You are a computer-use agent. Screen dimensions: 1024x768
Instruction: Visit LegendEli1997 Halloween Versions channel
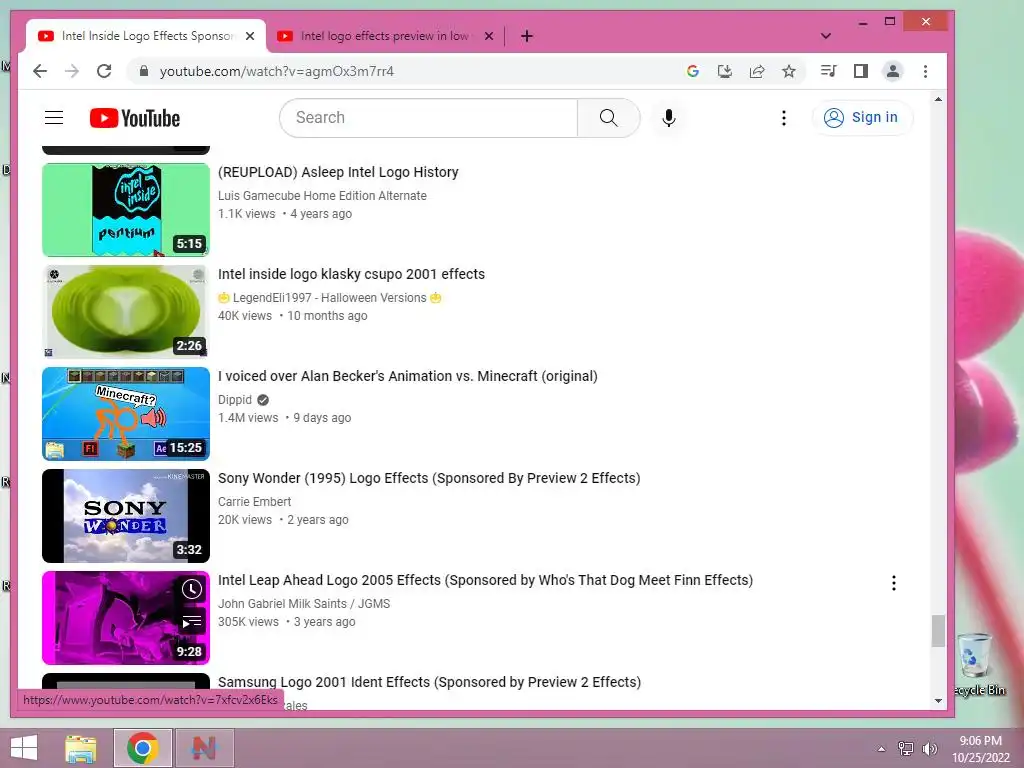tap(330, 298)
